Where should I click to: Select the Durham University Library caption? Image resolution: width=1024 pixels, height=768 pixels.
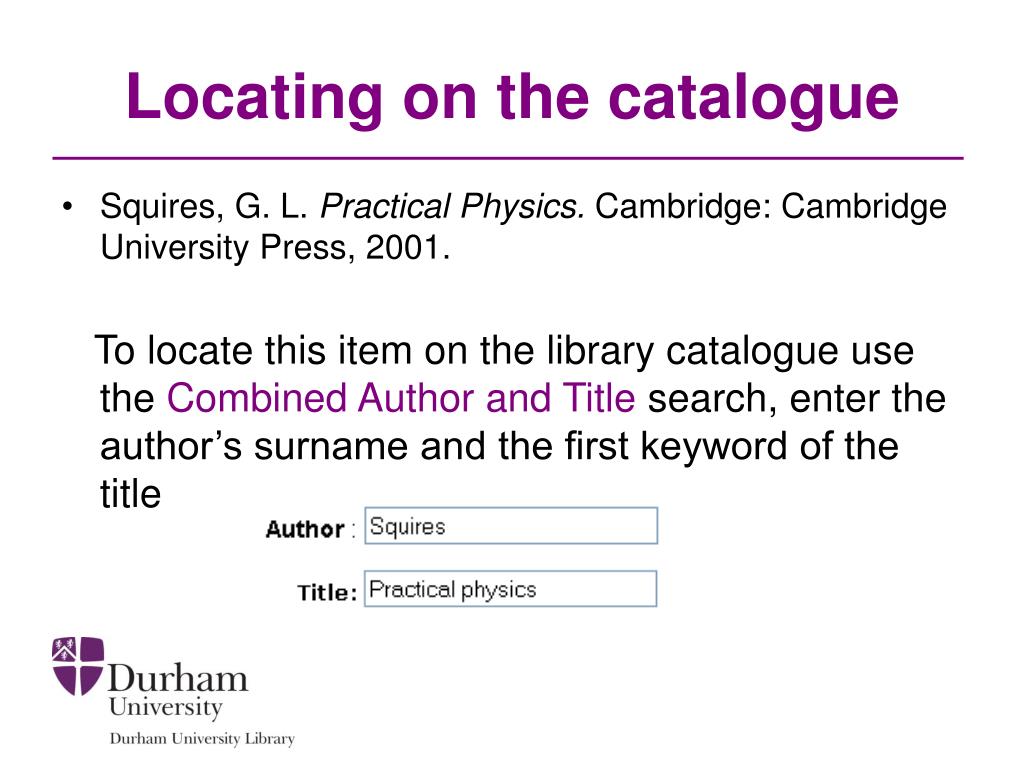pyautogui.click(x=202, y=739)
